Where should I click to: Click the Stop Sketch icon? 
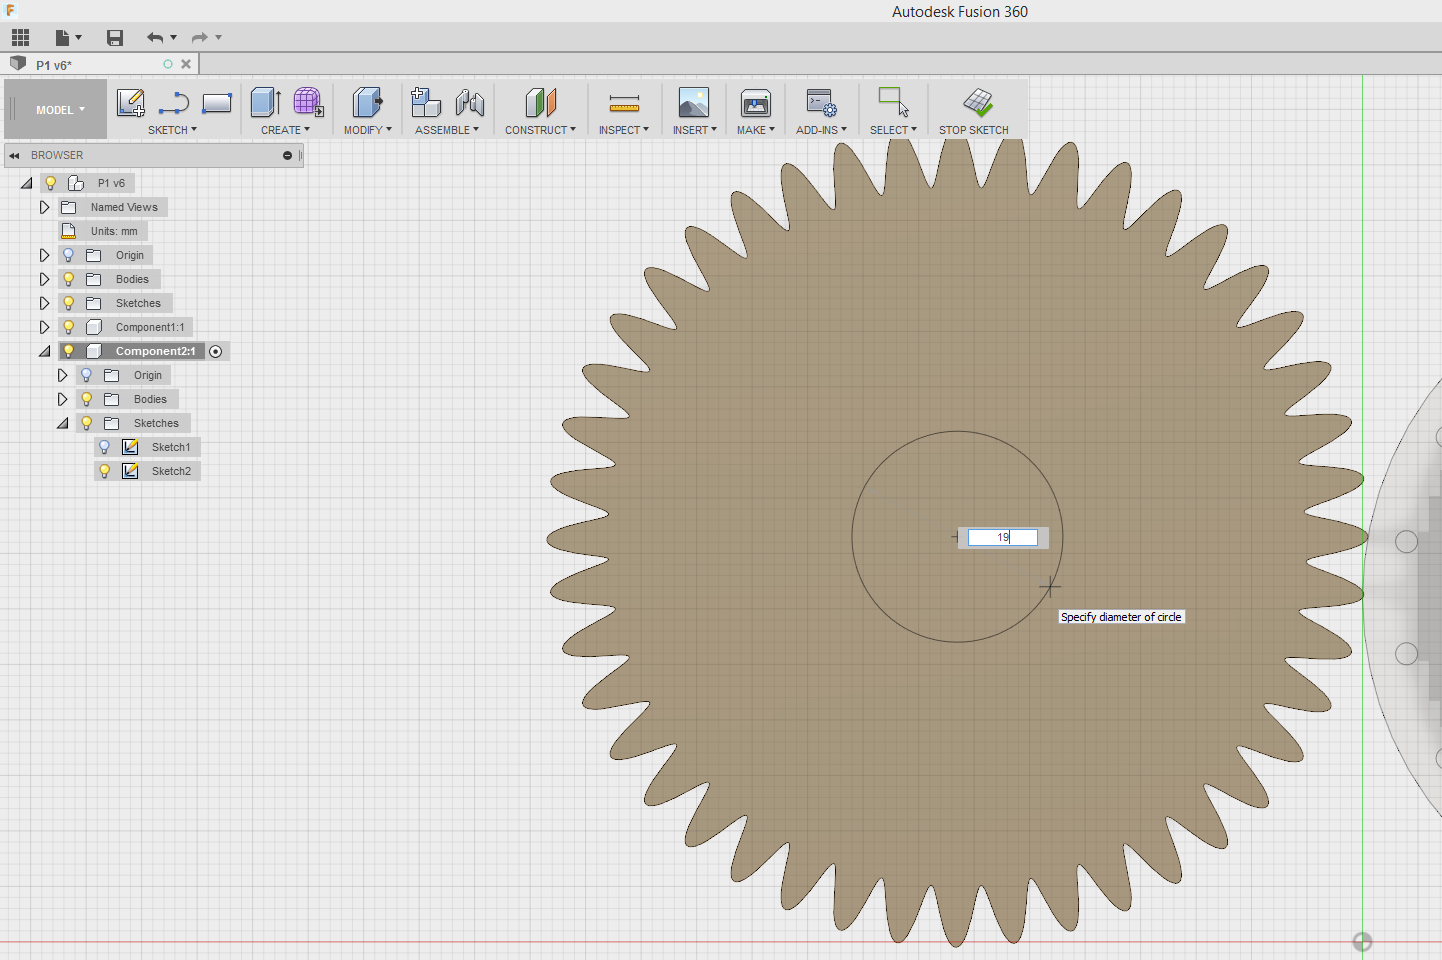click(978, 103)
